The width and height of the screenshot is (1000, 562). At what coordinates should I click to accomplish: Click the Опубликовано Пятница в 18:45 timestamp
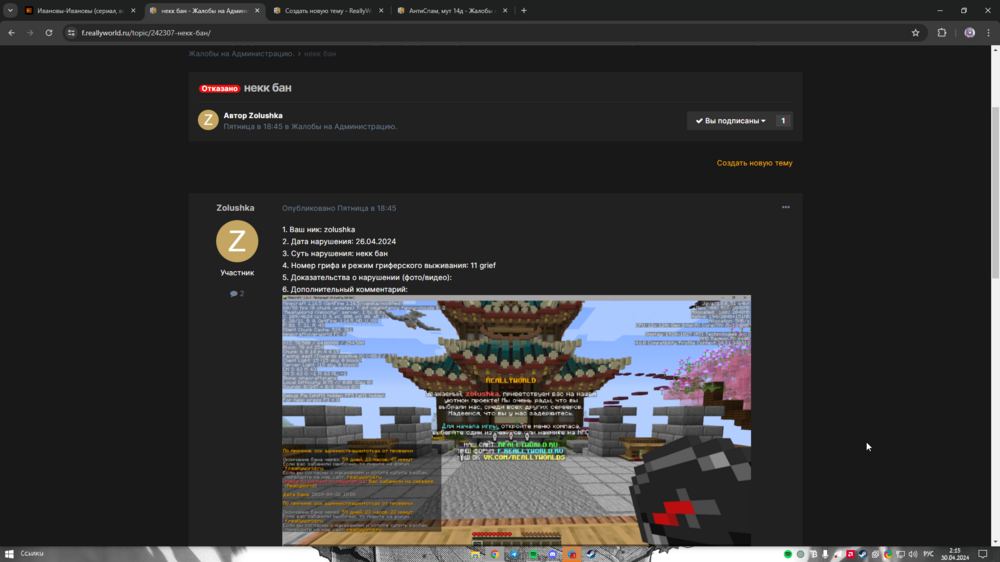(x=339, y=208)
